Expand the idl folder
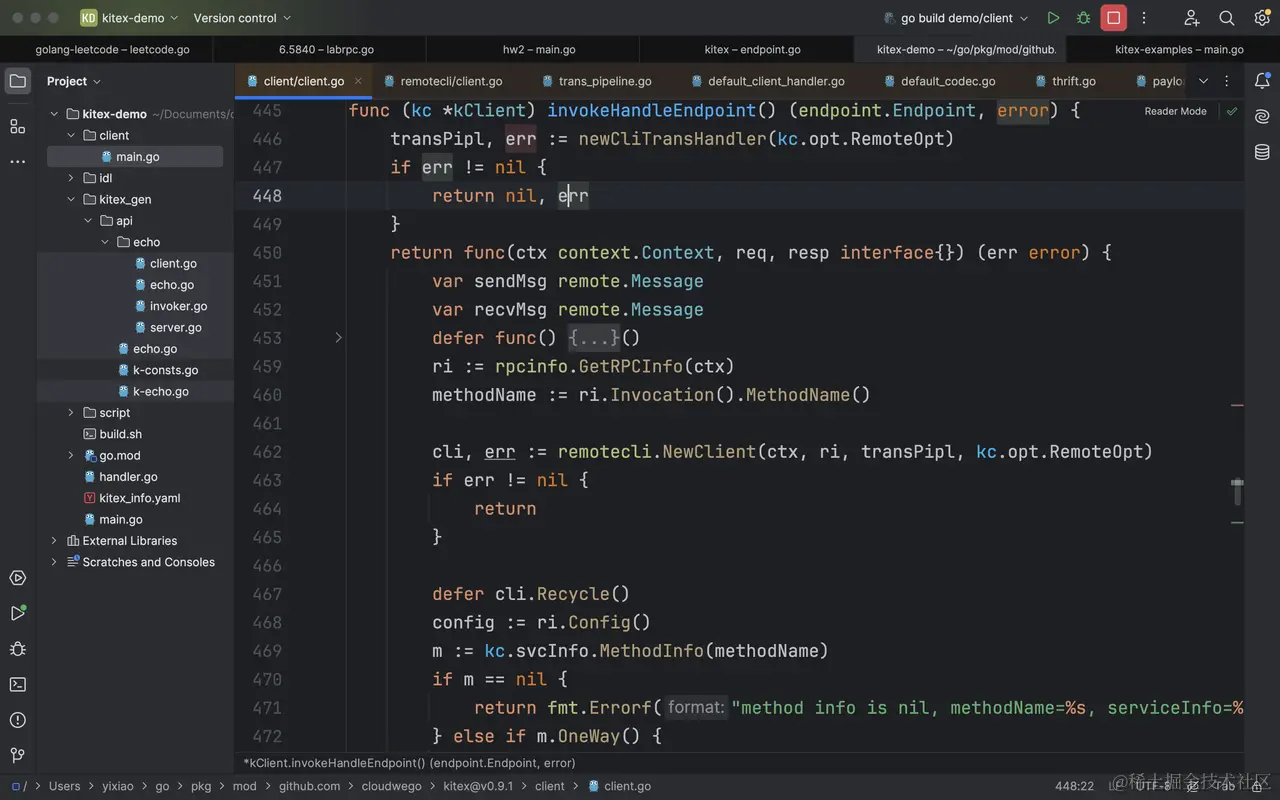Screen dimensions: 1280x800 click(x=71, y=178)
